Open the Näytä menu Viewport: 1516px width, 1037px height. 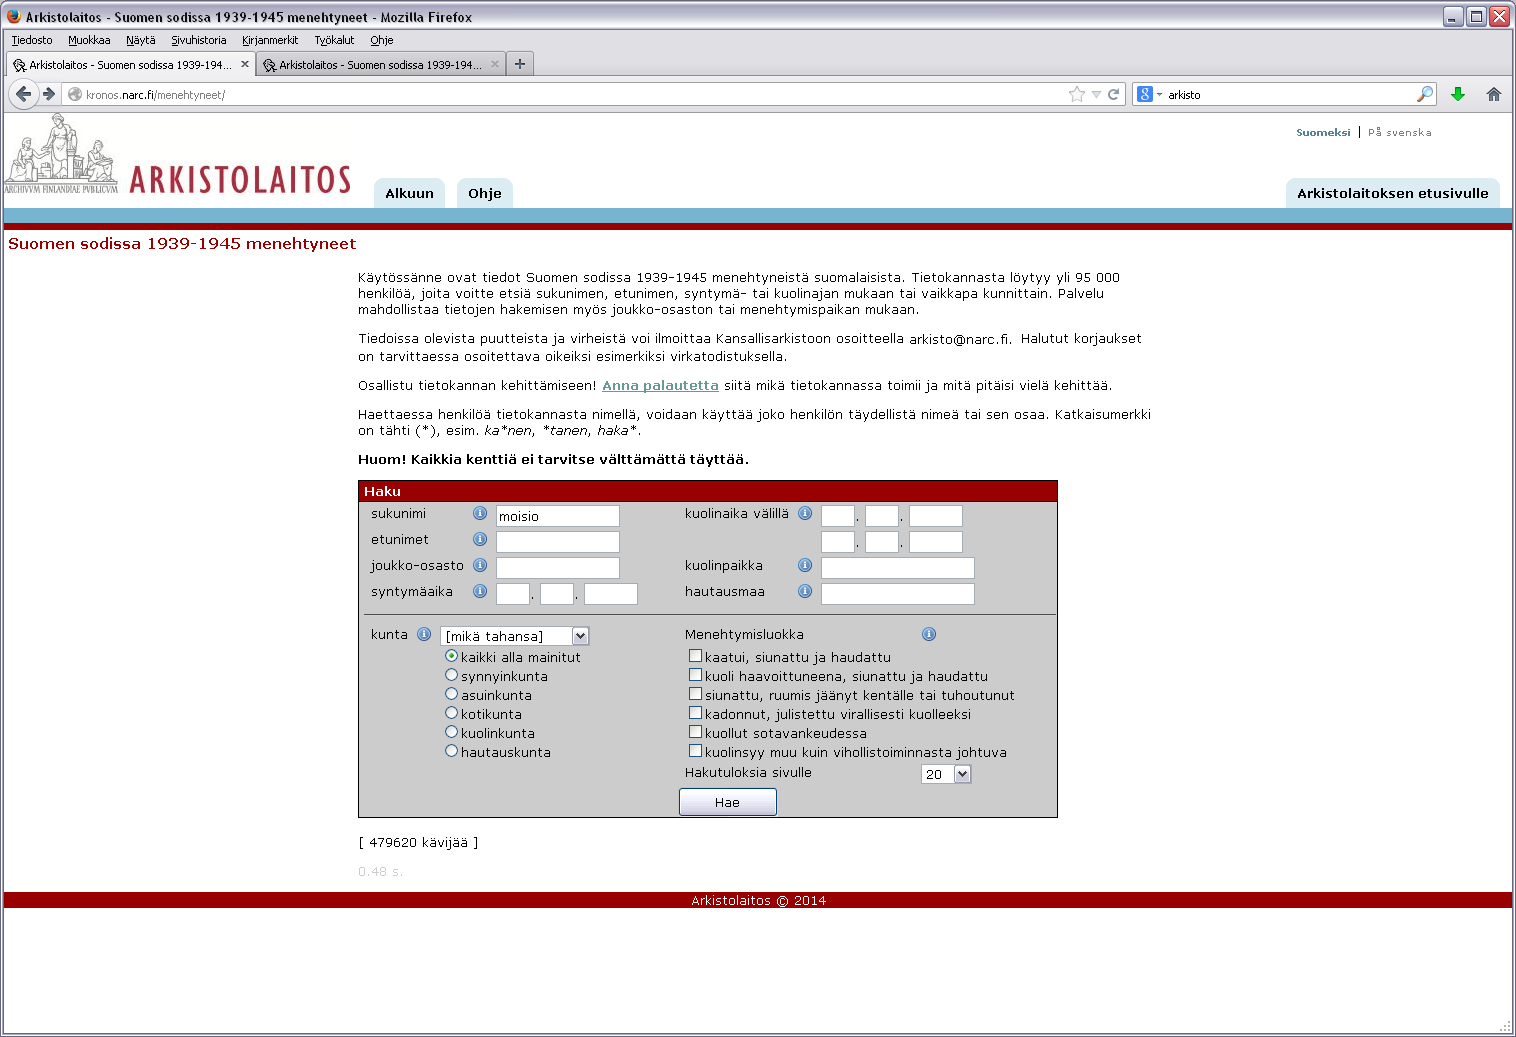[141, 40]
